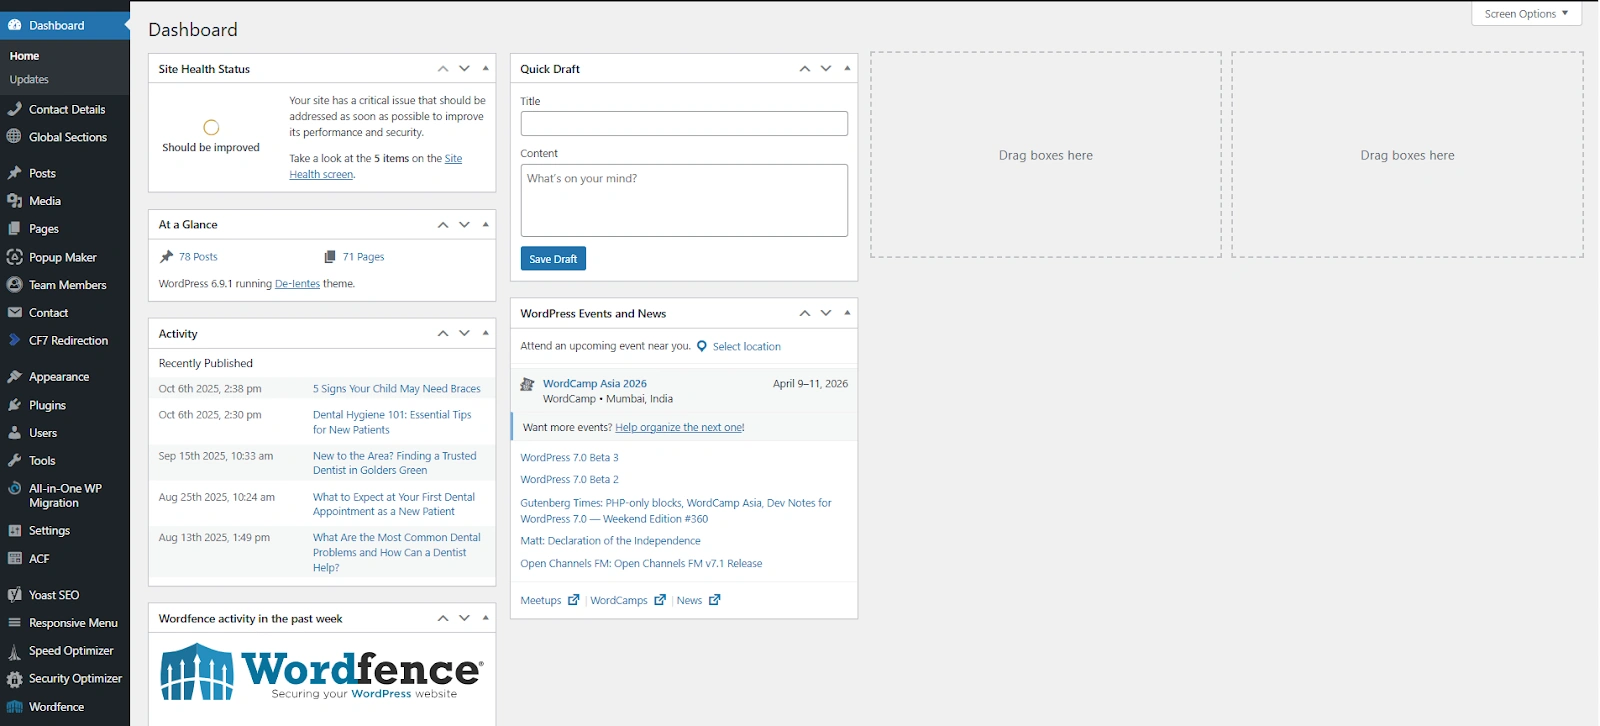
Task: Click the Posts pushpin icon in sidebar
Action: click(x=14, y=173)
